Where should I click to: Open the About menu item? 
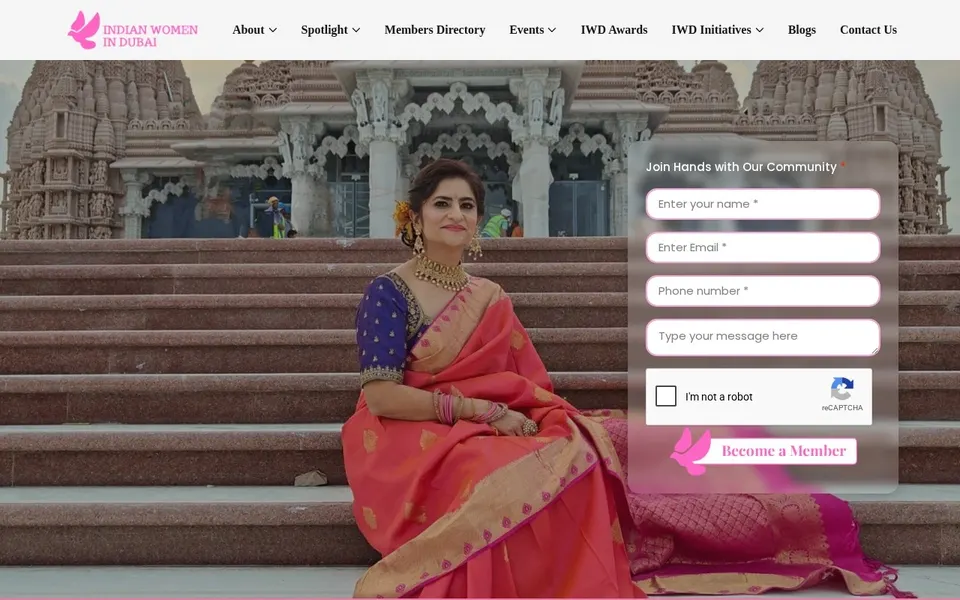(248, 29)
